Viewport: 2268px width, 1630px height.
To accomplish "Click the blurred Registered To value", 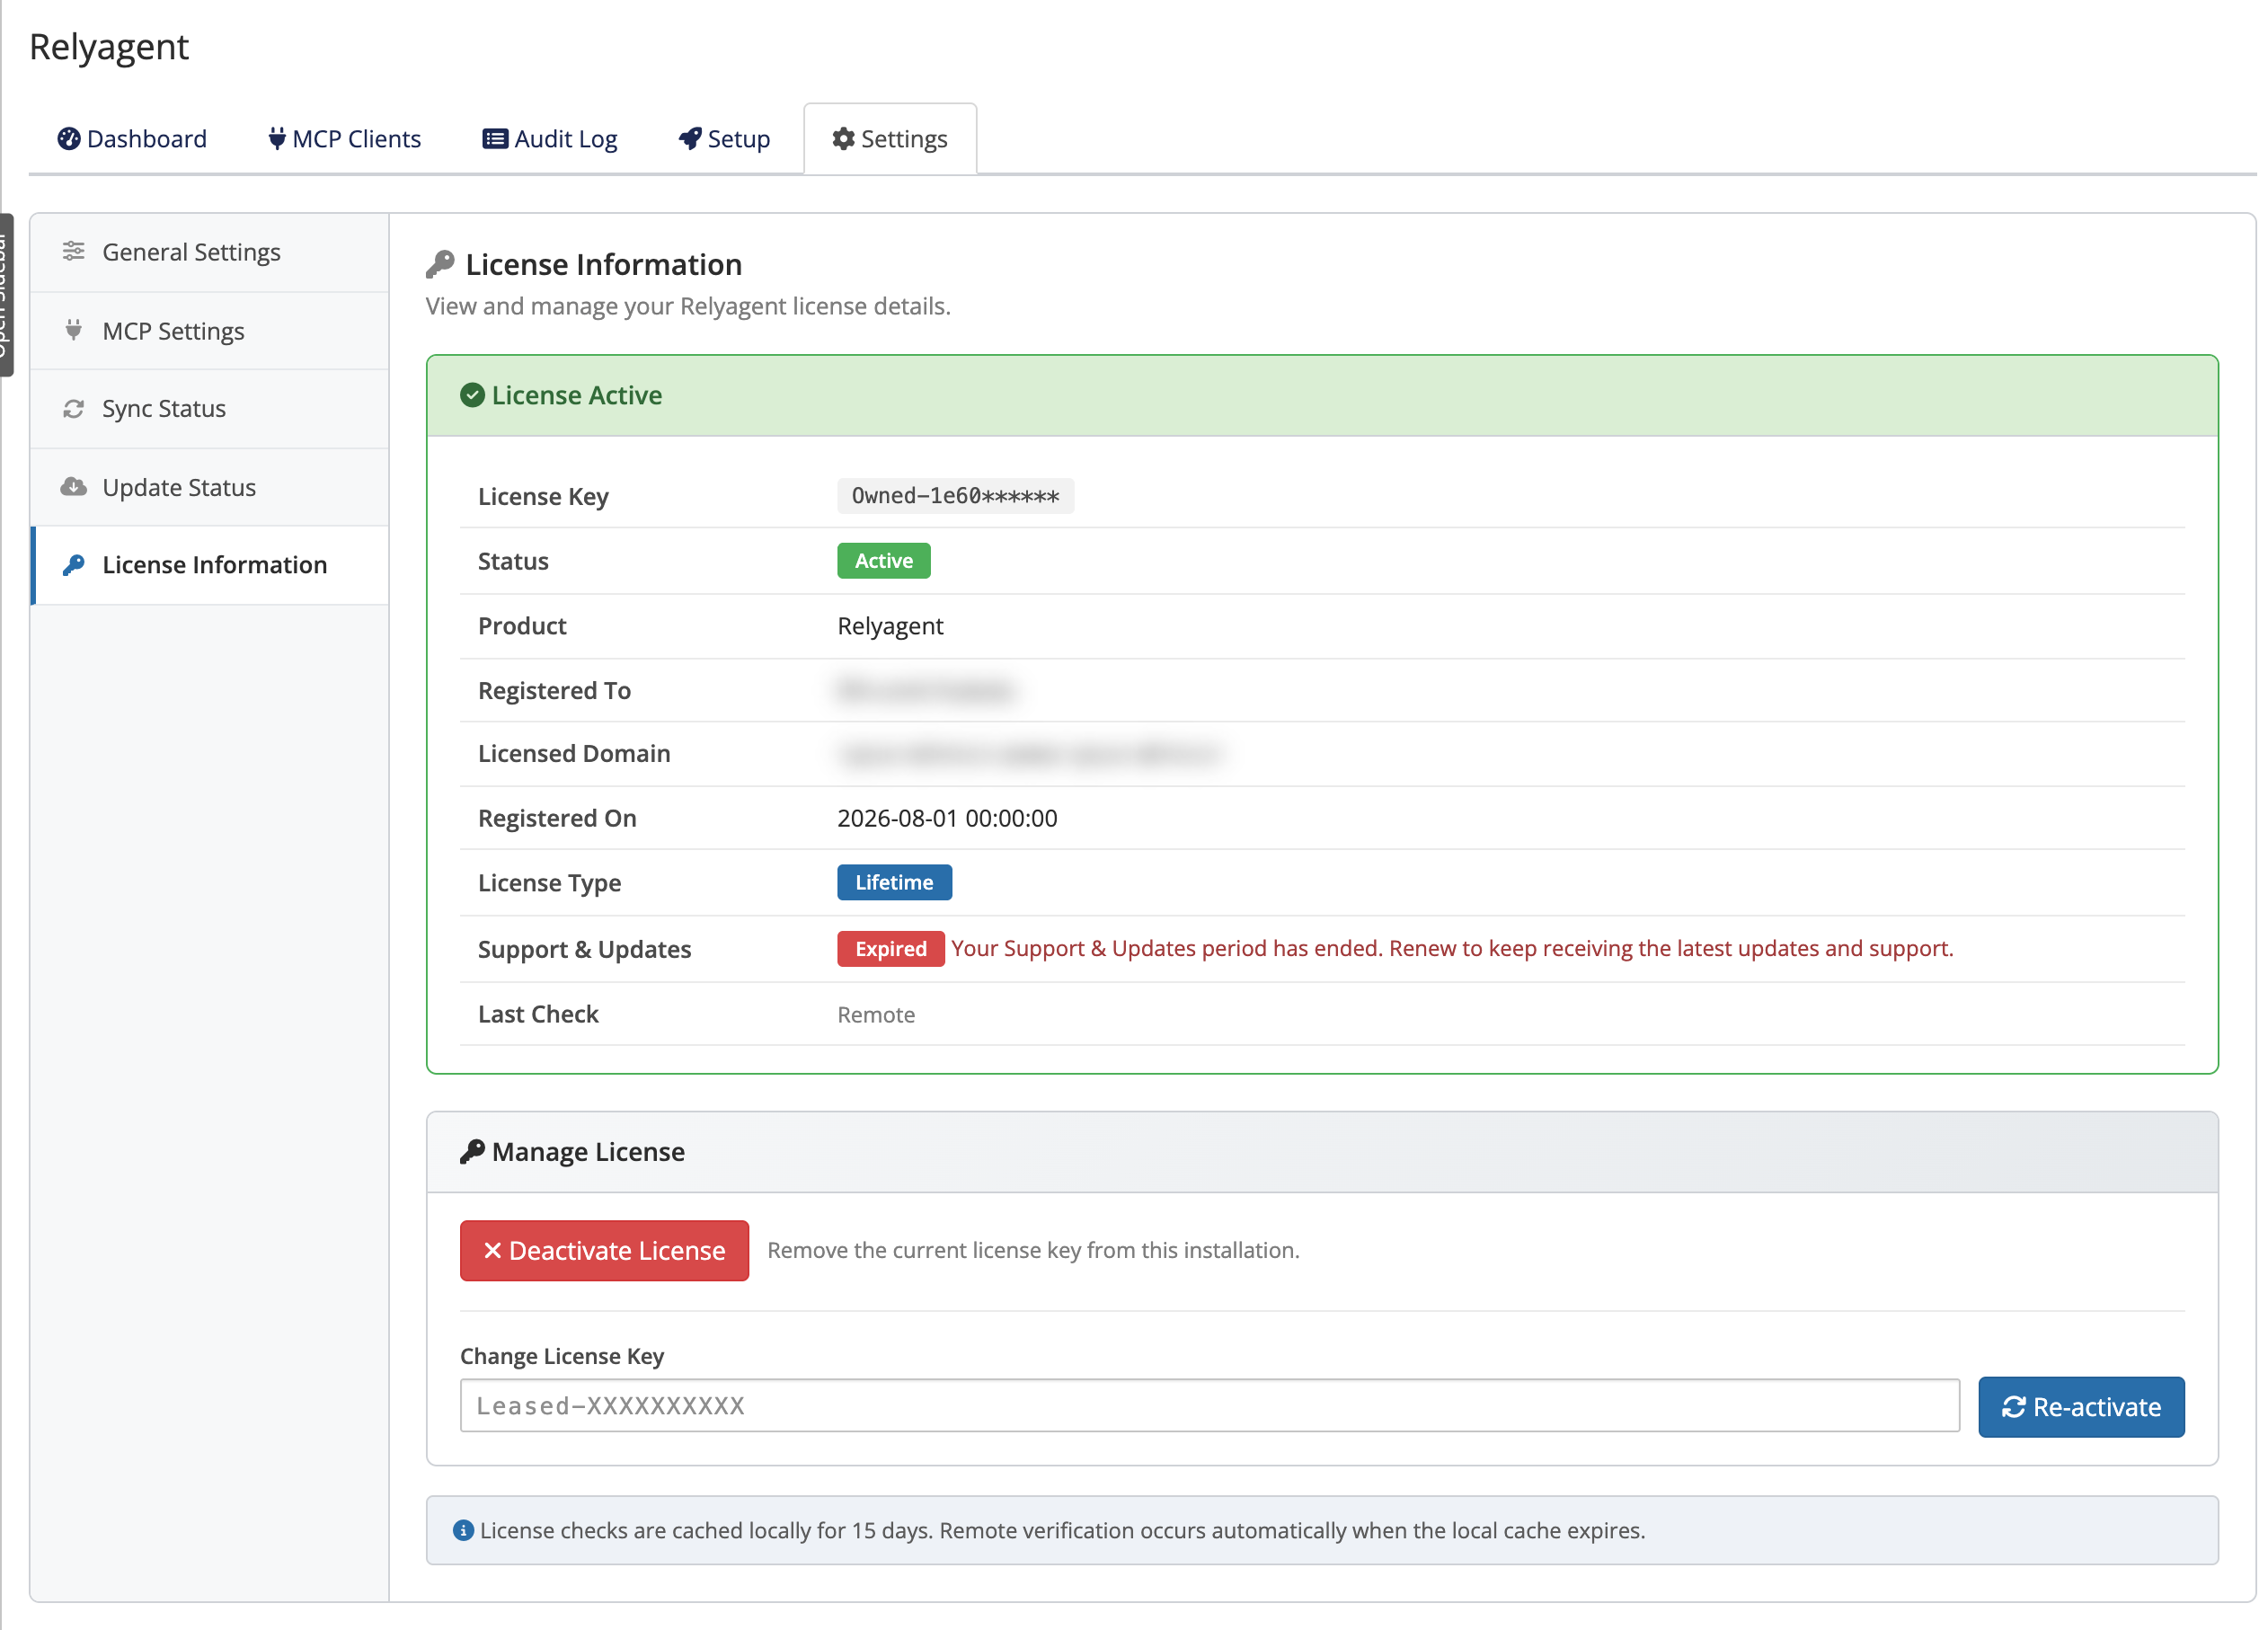I will pyautogui.click(x=926, y=690).
